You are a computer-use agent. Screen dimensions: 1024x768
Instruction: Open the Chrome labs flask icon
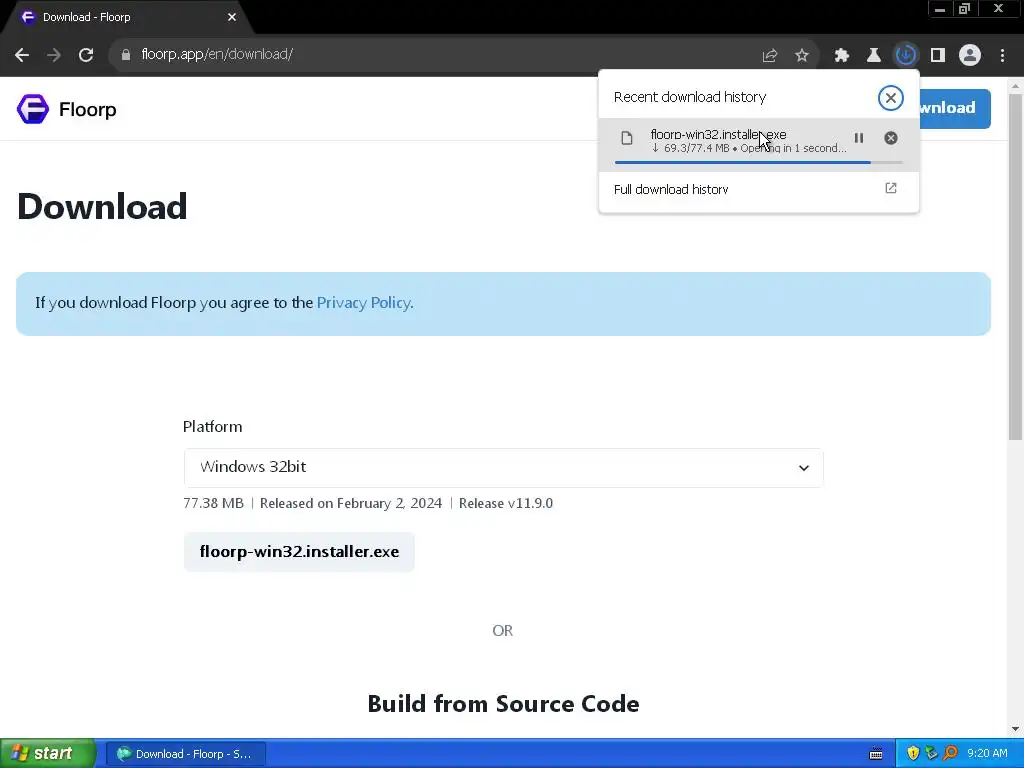click(874, 56)
